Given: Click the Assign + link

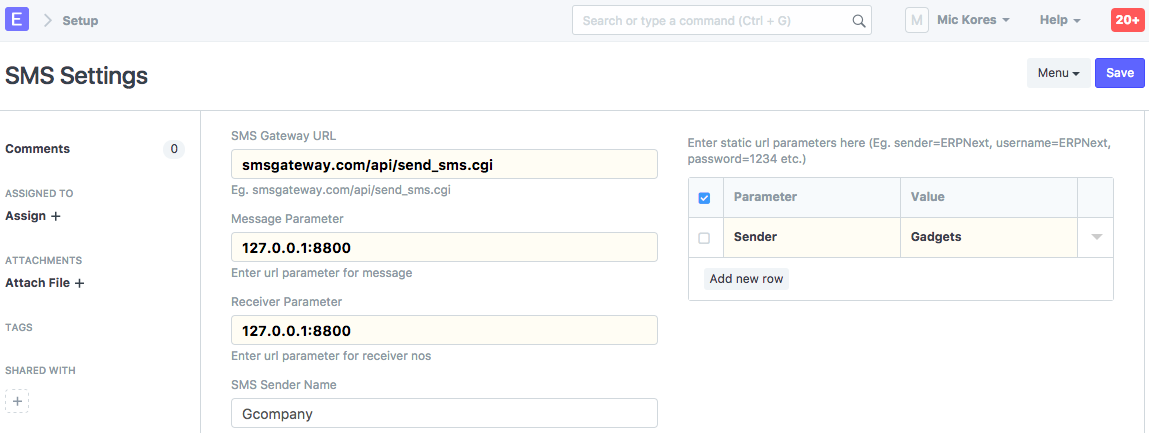Looking at the screenshot, I should point(33,215).
